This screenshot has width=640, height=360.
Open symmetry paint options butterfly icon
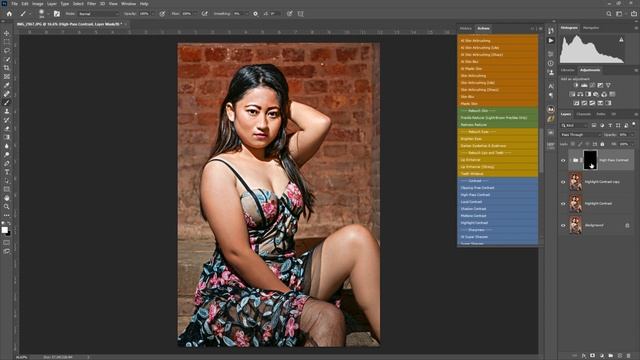[x=300, y=13]
